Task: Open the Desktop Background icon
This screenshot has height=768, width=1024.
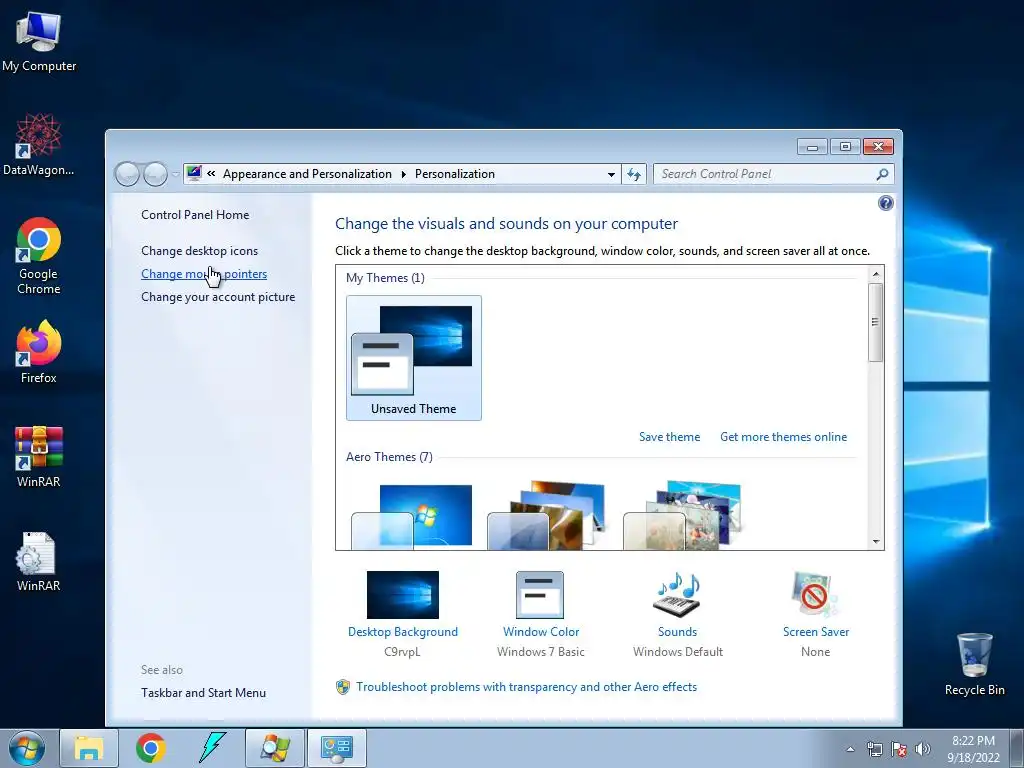Action: pyautogui.click(x=402, y=595)
